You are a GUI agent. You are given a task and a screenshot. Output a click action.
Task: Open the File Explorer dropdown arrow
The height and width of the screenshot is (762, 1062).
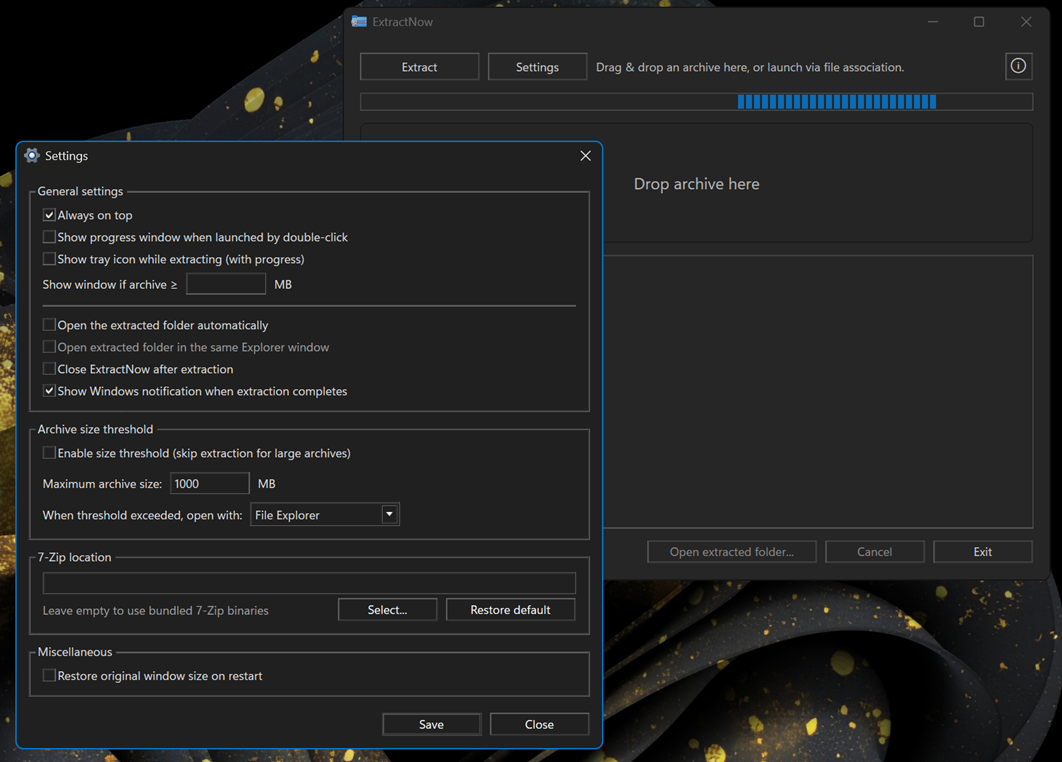click(x=389, y=515)
